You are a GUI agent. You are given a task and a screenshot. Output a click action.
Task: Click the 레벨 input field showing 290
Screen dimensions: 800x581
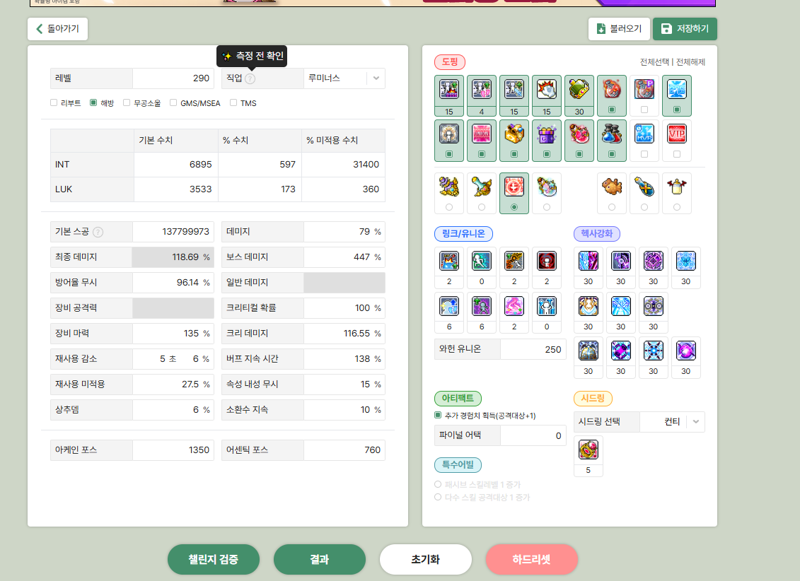173,79
